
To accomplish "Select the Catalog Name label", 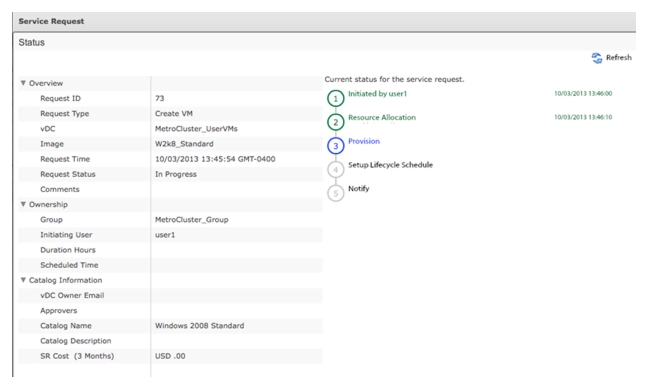I will 66,326.
